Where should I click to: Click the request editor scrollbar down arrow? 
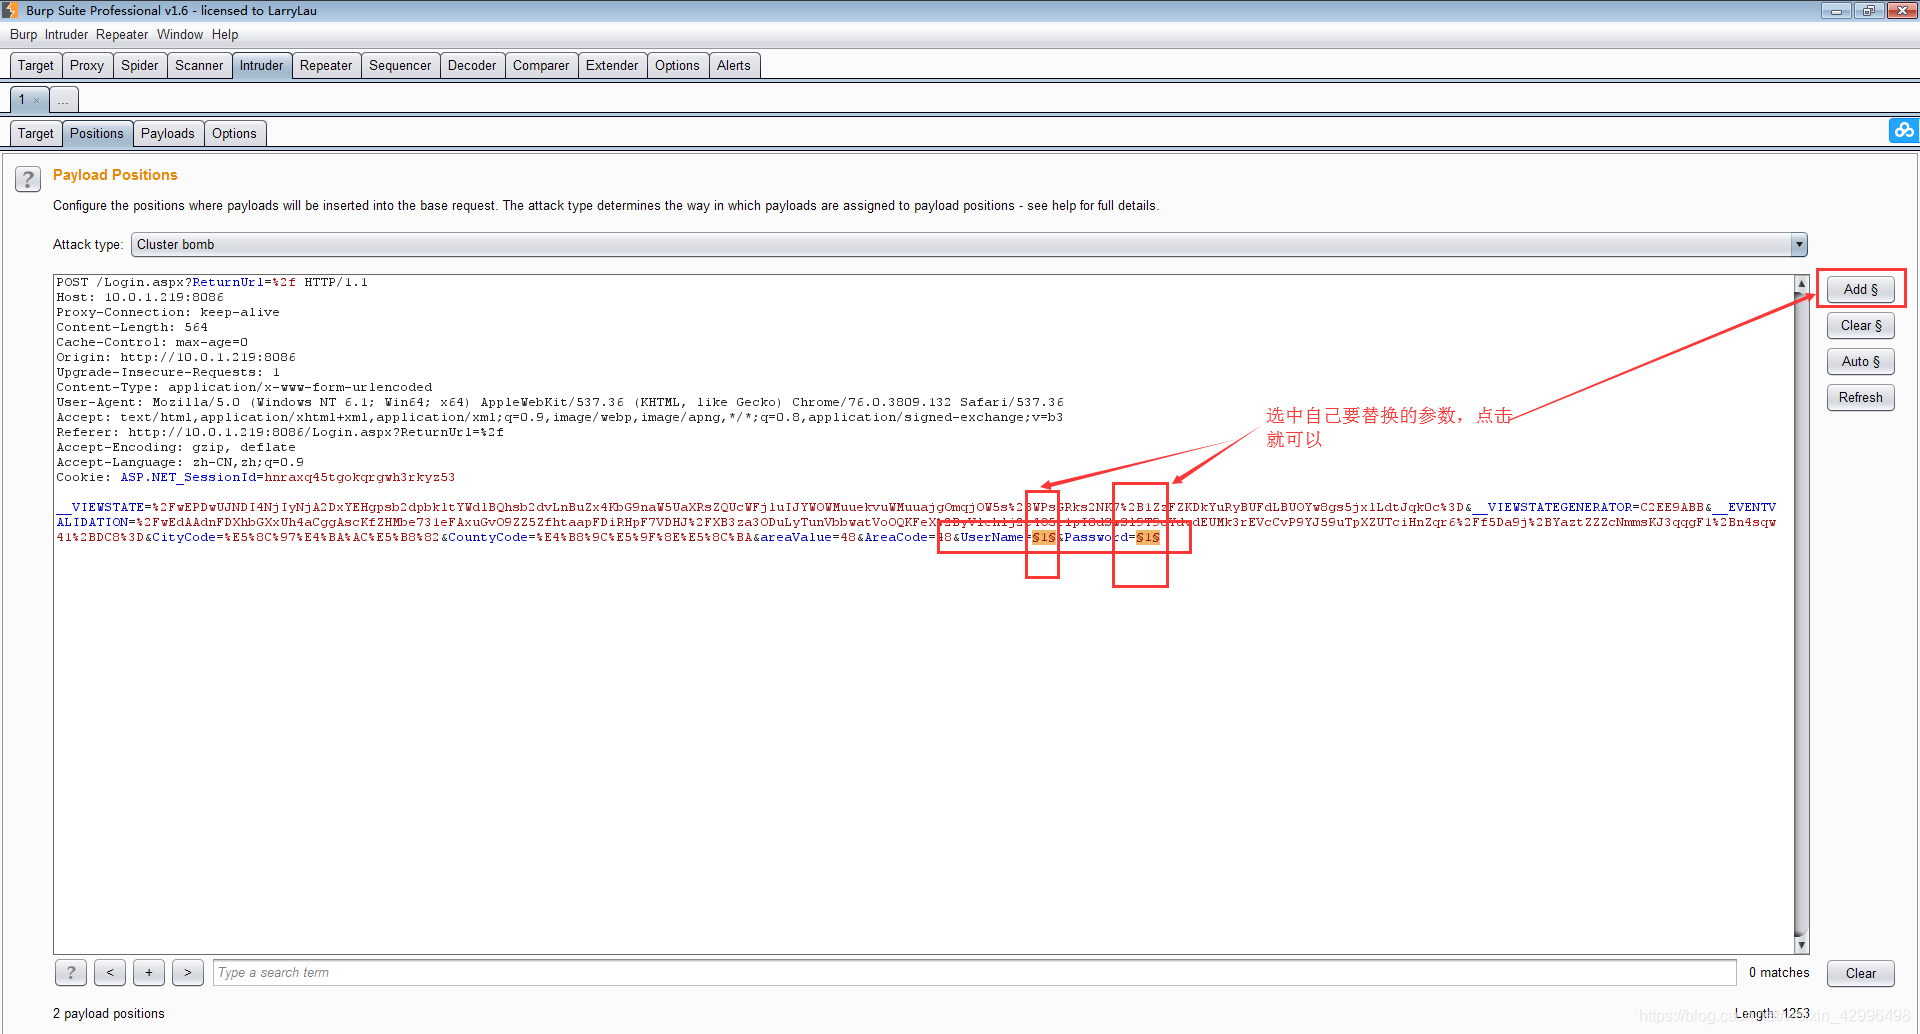point(1802,945)
